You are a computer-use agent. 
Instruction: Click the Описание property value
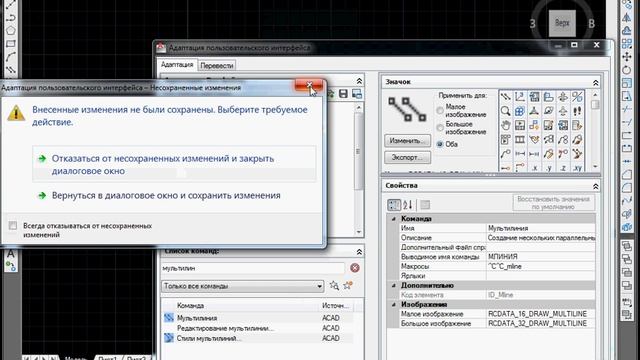[541, 238]
